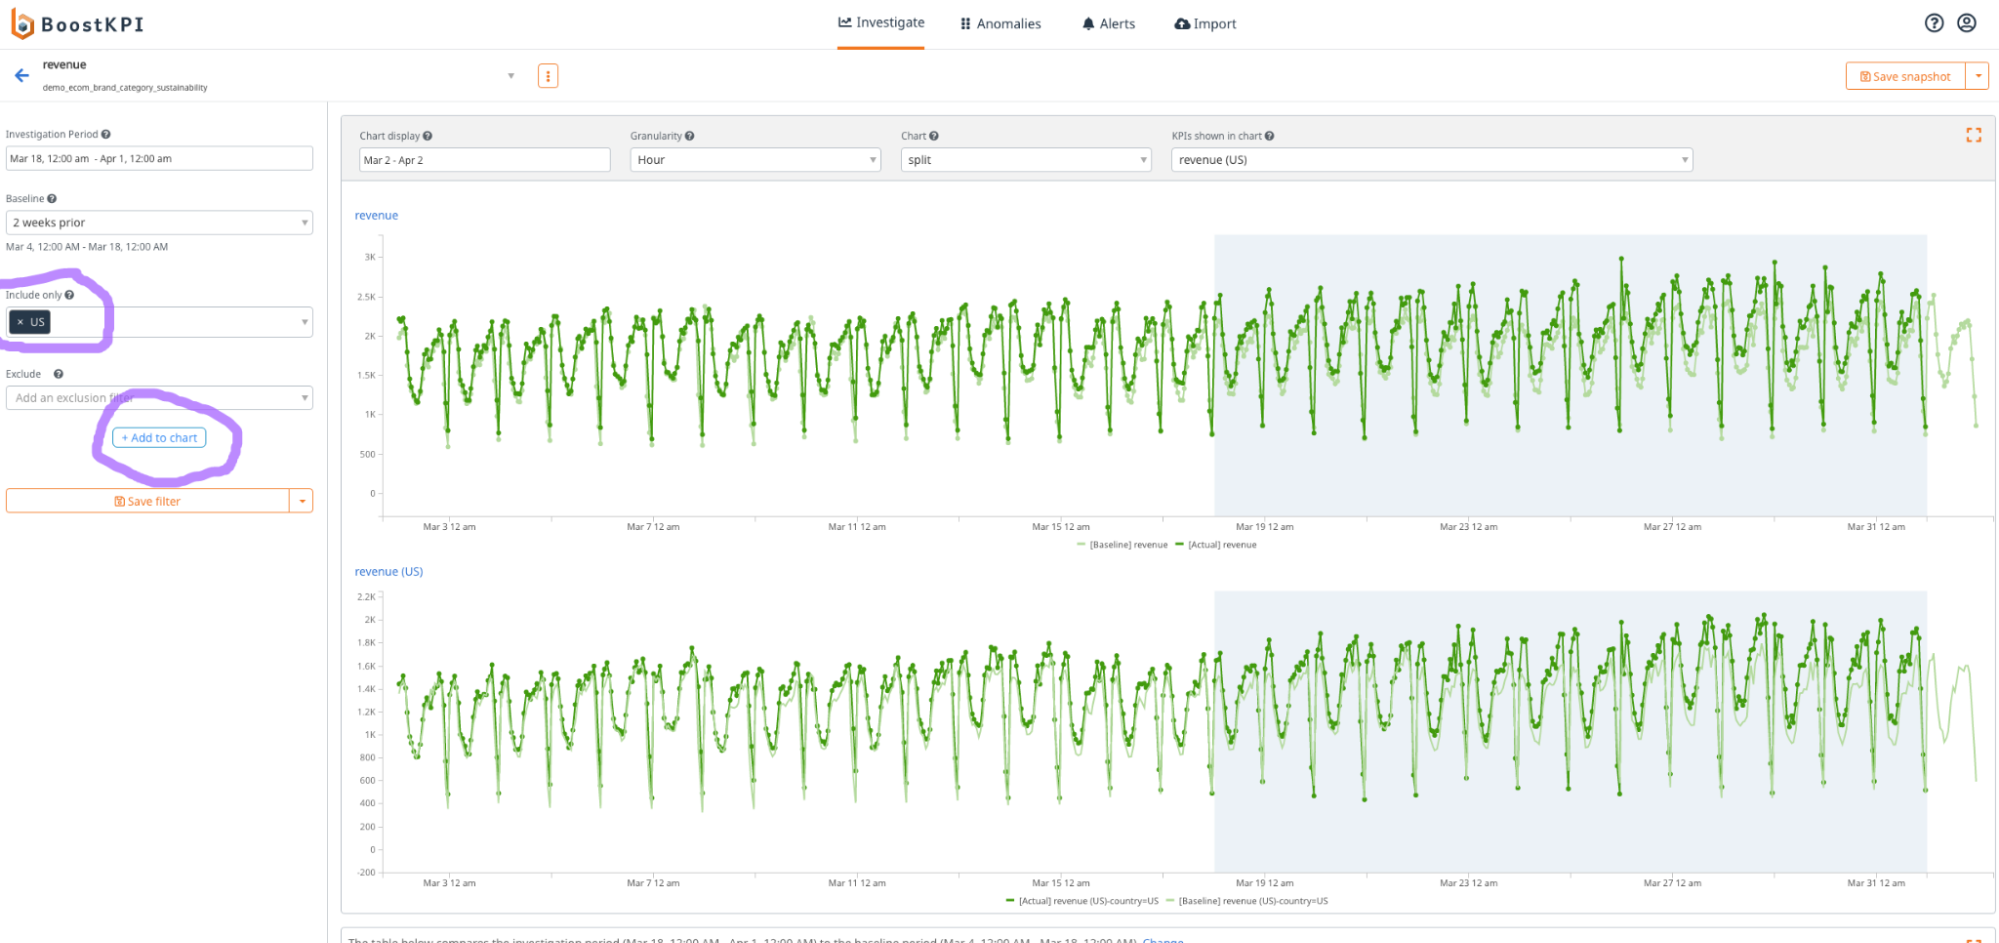Click the BoostKPI logo icon
Image resolution: width=1999 pixels, height=943 pixels.
point(22,23)
